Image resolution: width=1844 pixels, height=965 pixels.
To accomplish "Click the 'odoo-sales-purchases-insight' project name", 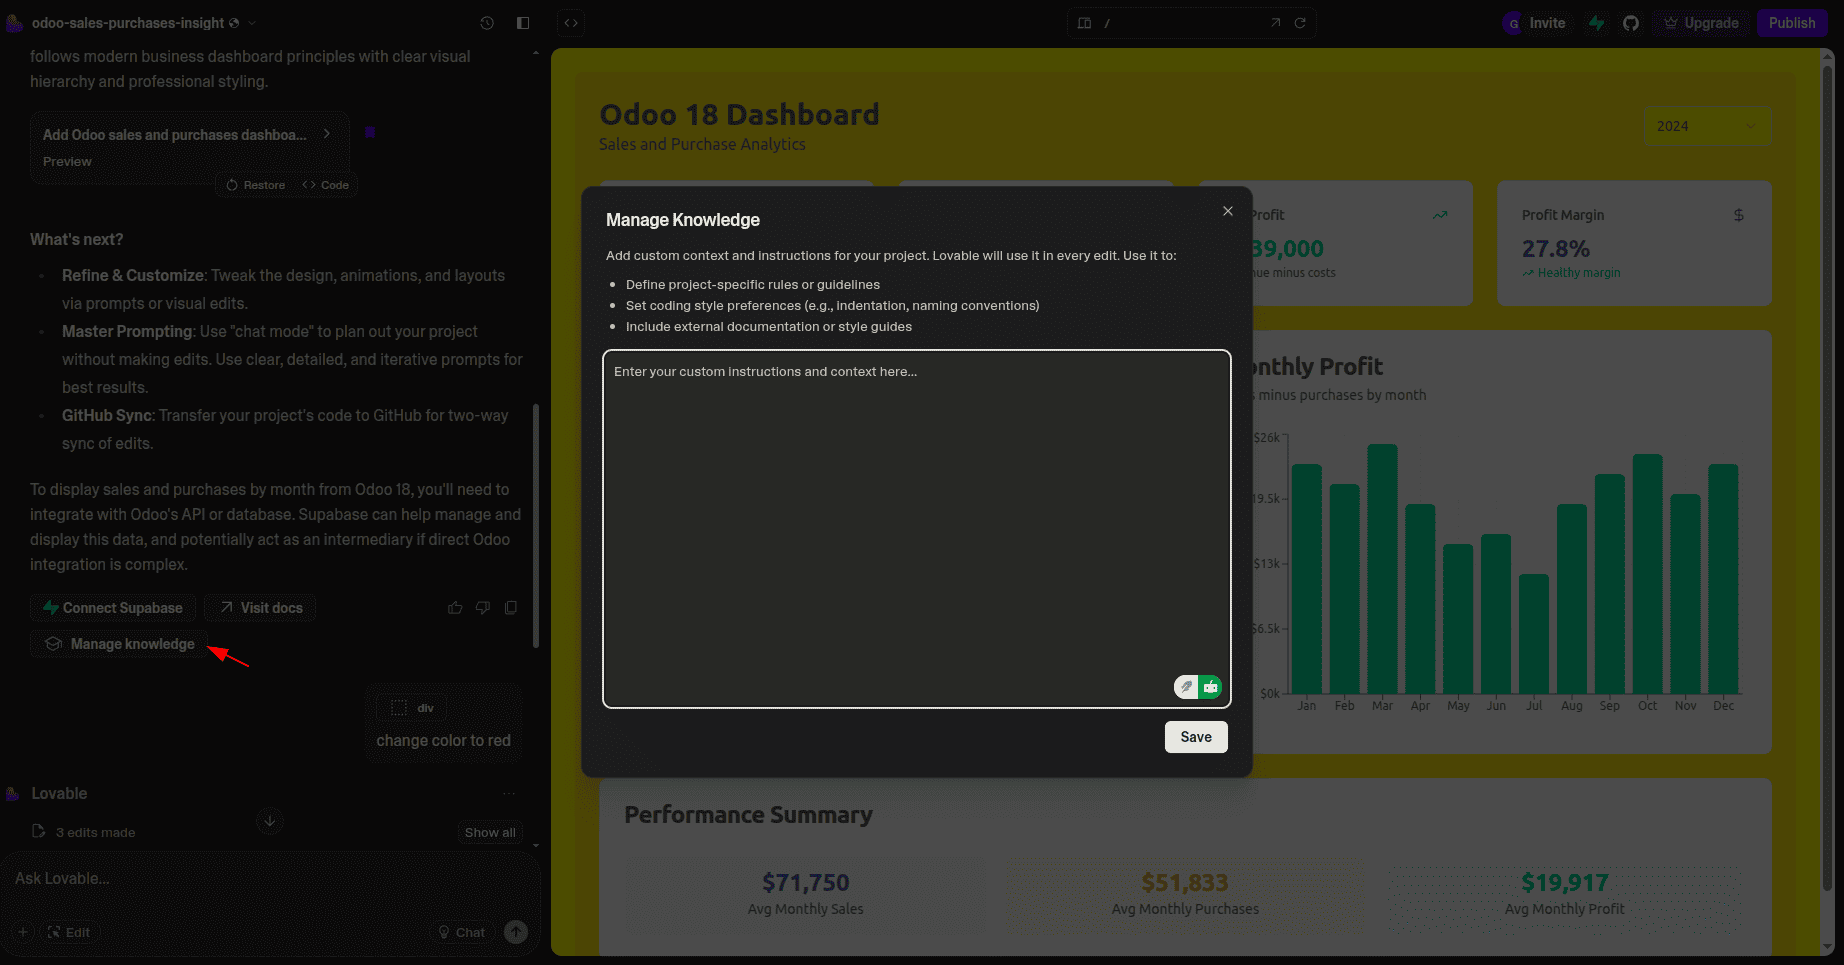I will click(x=128, y=23).
